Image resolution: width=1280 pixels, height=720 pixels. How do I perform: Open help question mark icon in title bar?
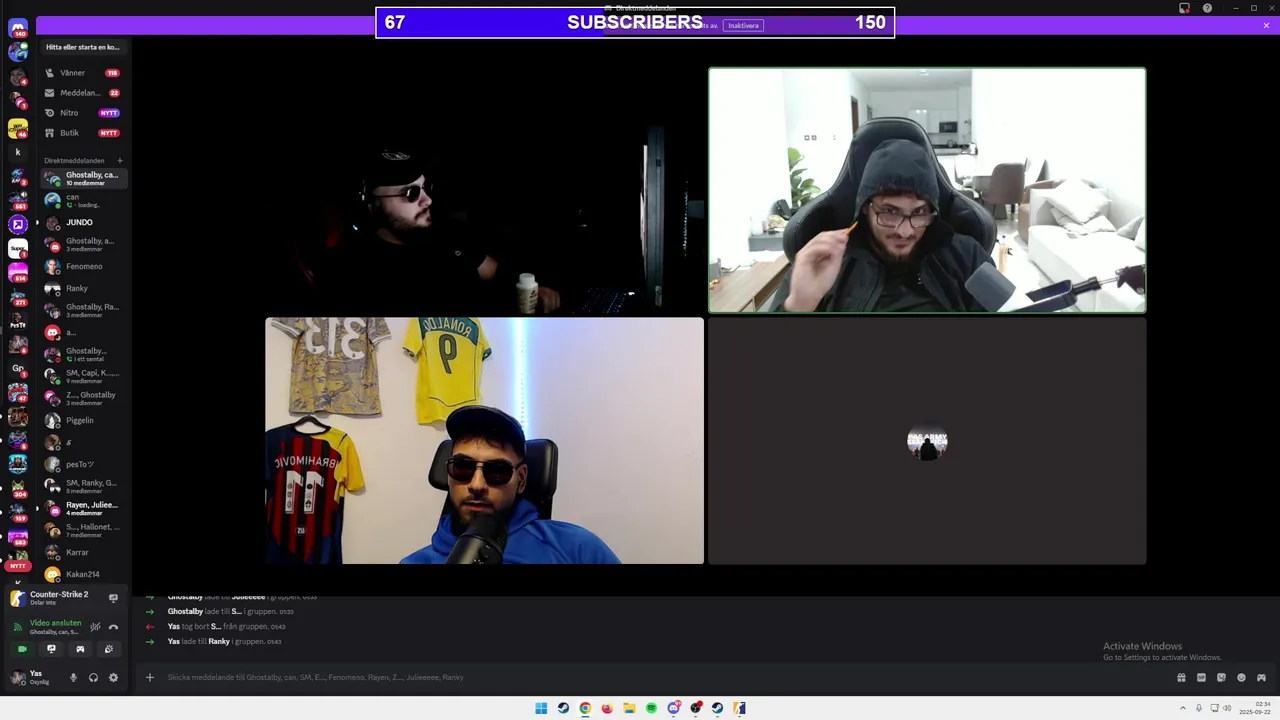click(1207, 8)
